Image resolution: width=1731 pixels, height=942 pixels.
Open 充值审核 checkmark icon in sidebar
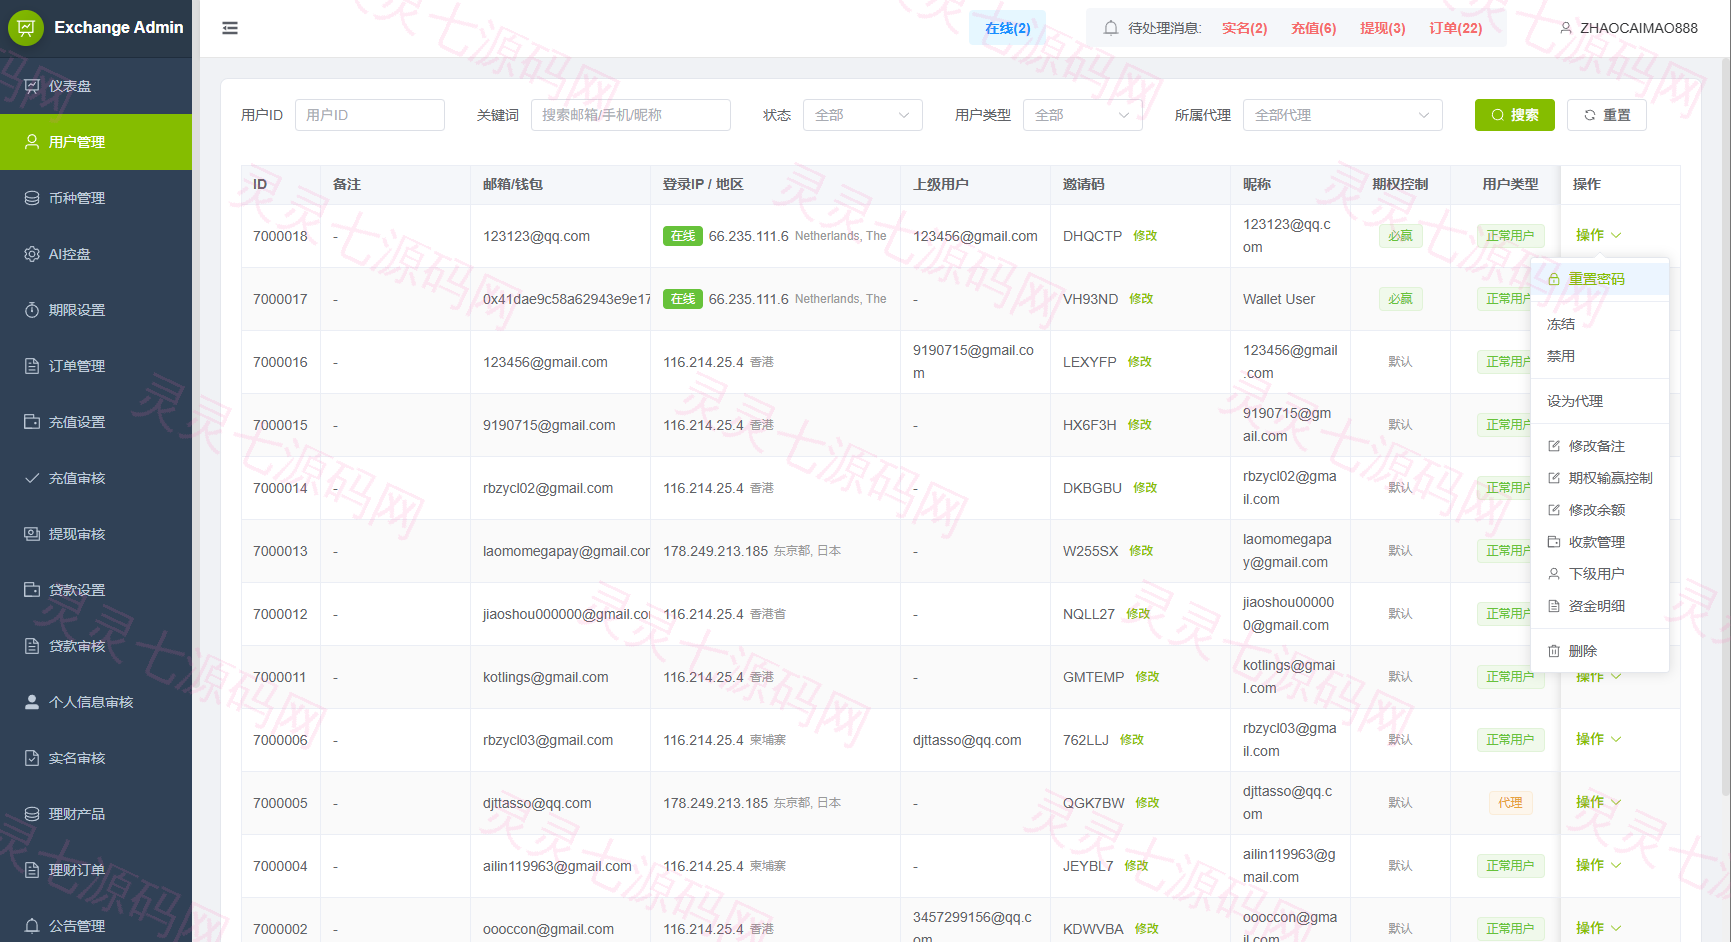point(32,478)
